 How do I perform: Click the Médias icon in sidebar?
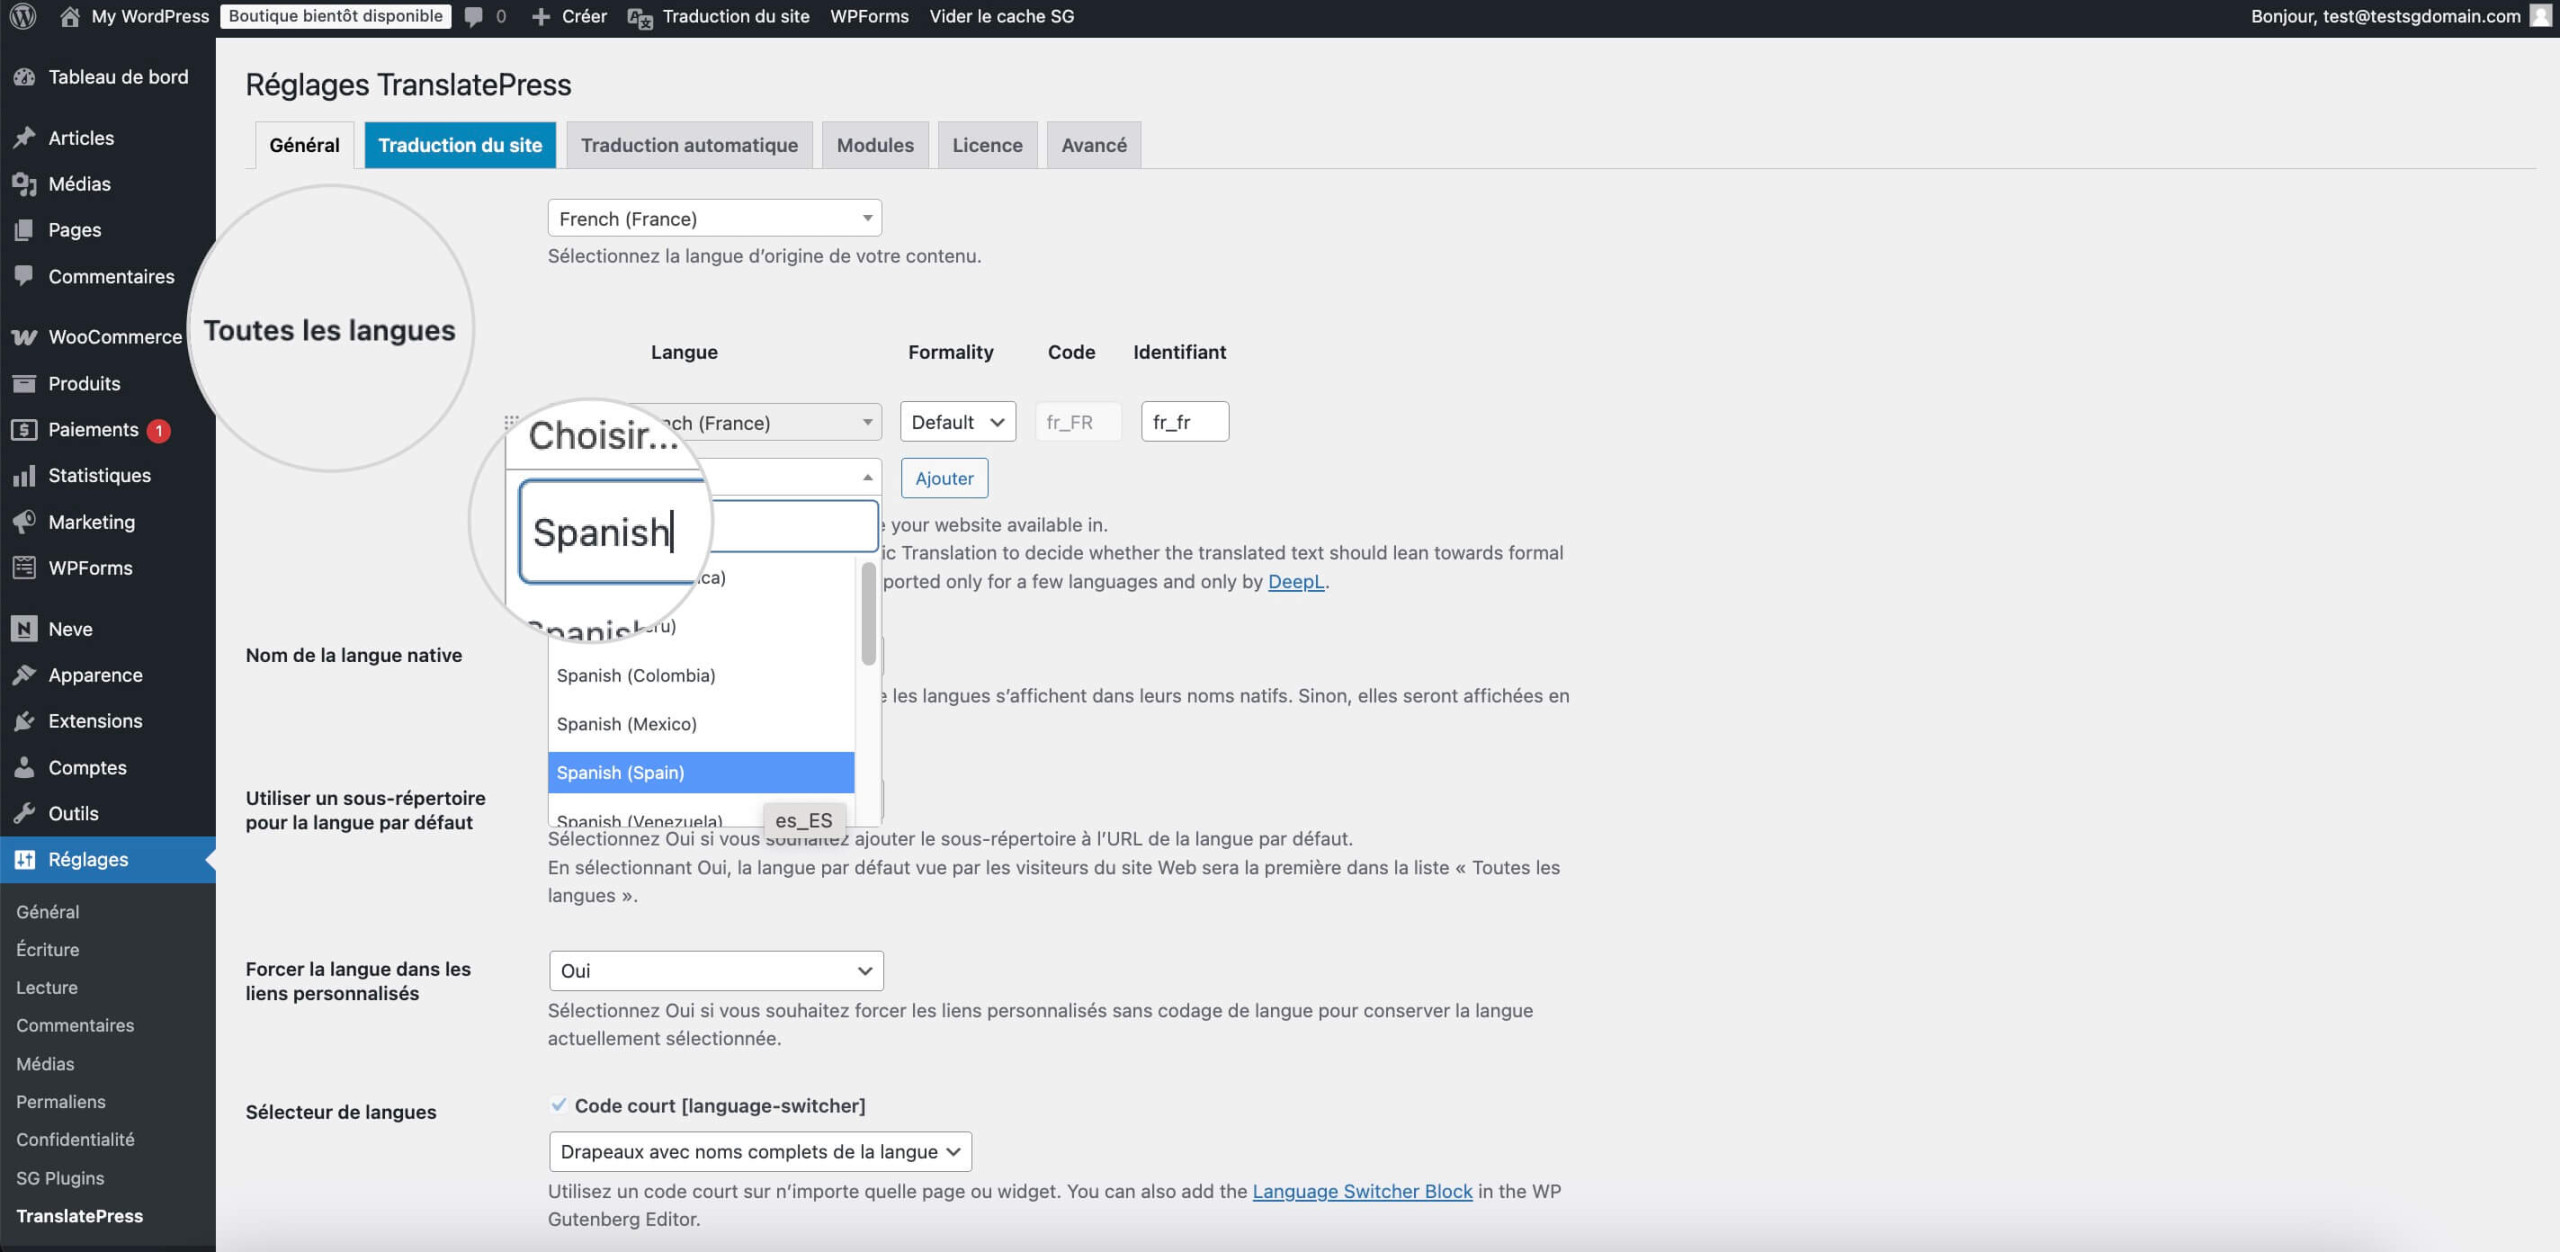25,184
